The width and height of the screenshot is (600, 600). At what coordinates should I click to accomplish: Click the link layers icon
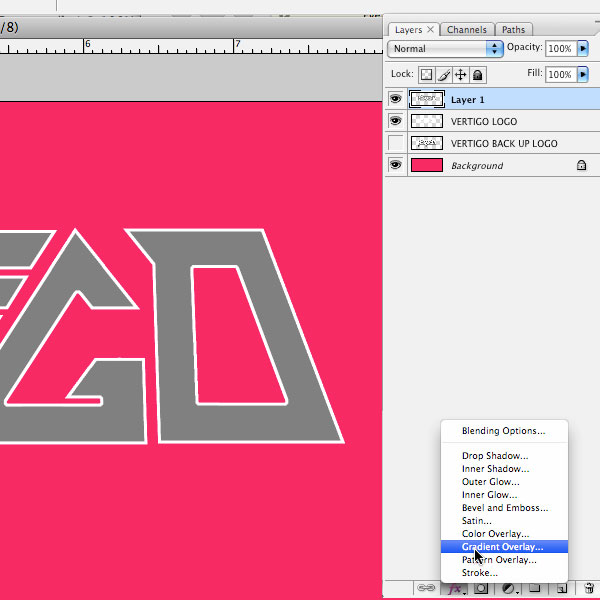[426, 588]
